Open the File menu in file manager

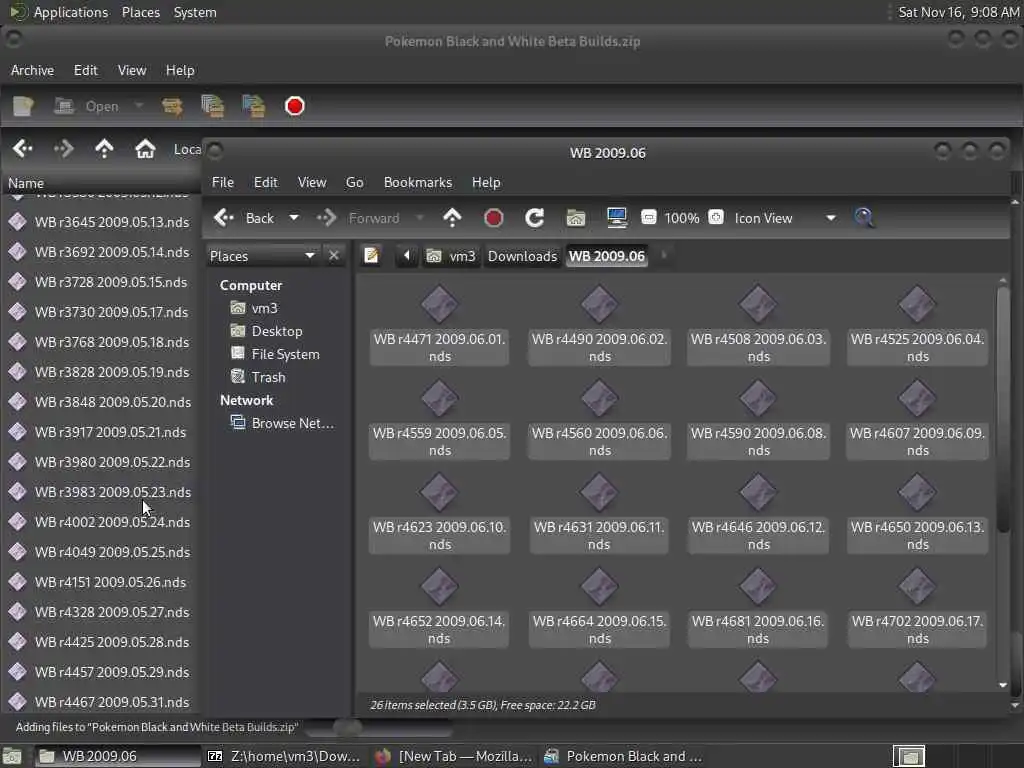click(223, 182)
